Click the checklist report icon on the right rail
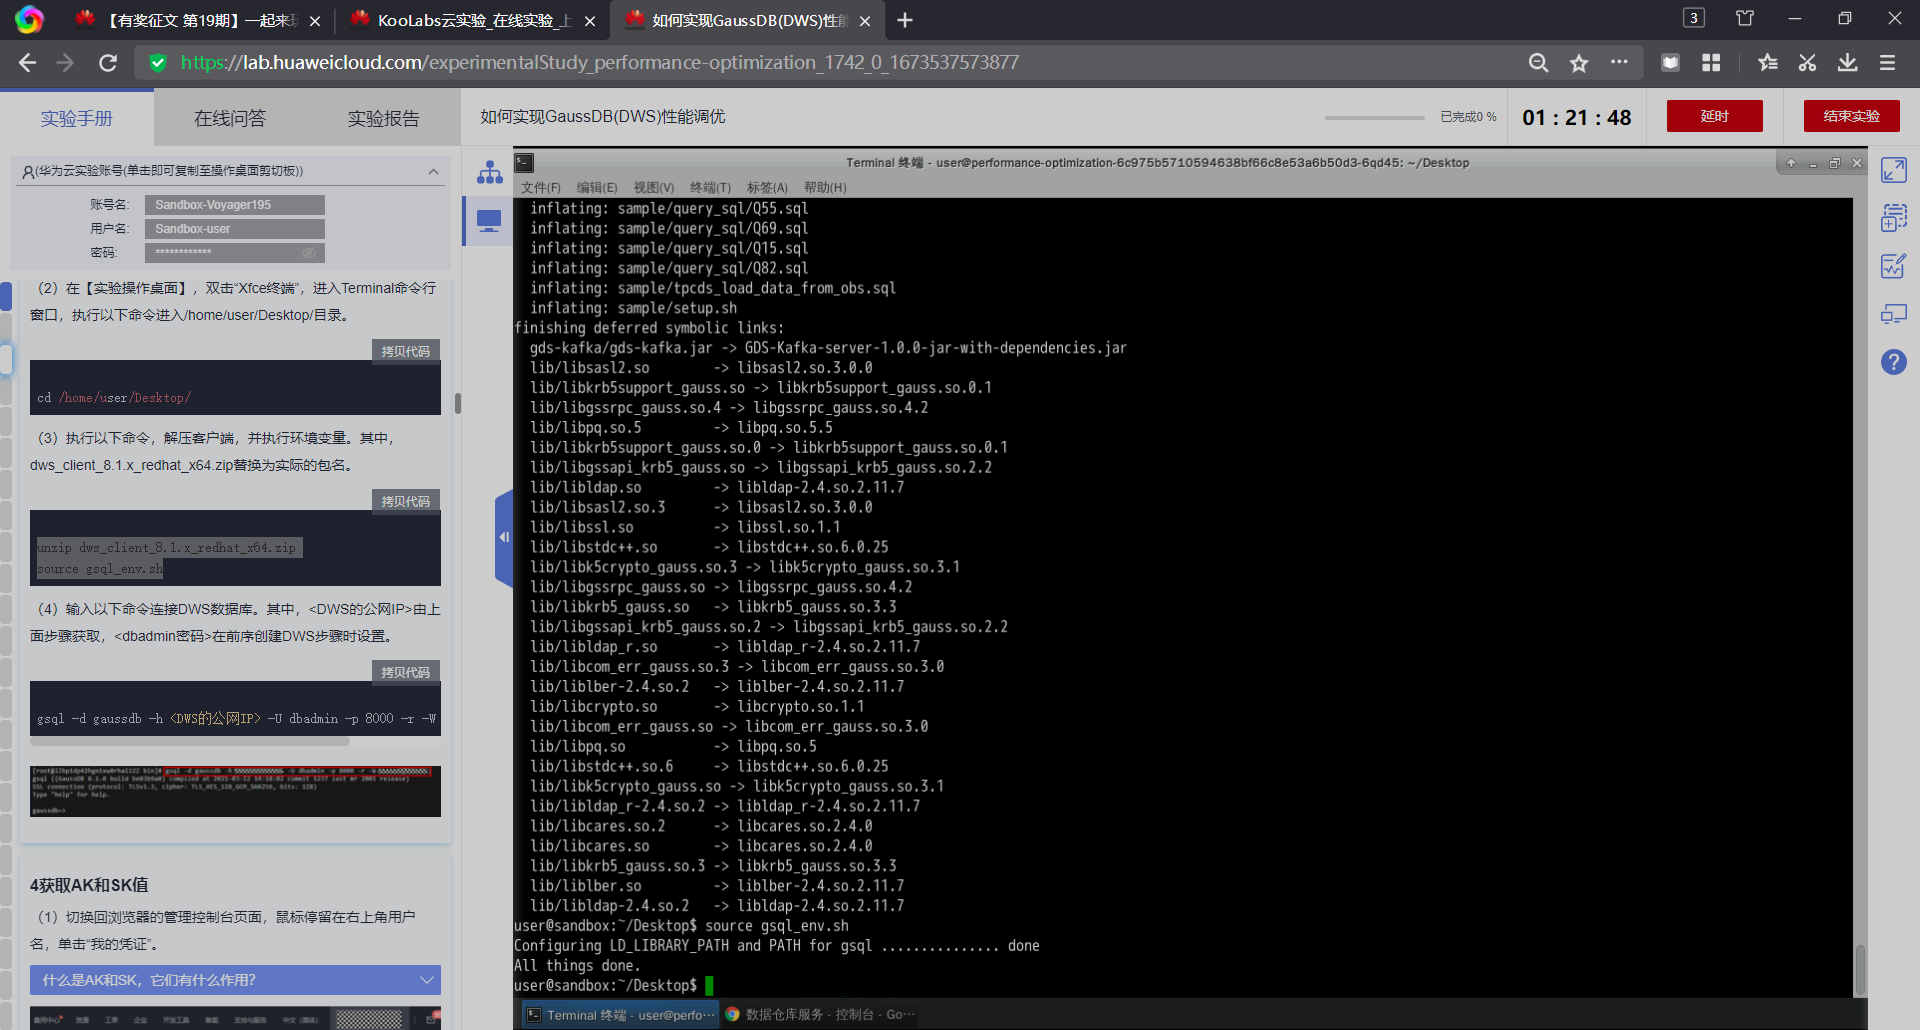 1894,266
